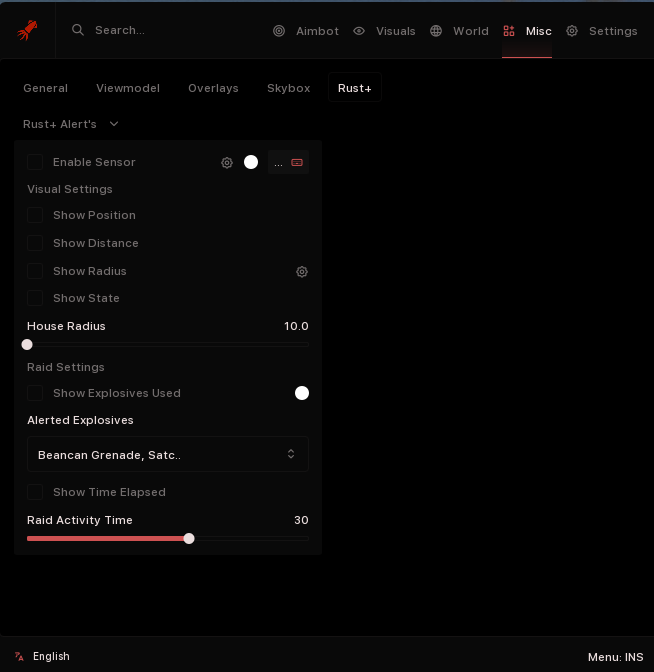Enable Show State checkbox

pos(35,298)
